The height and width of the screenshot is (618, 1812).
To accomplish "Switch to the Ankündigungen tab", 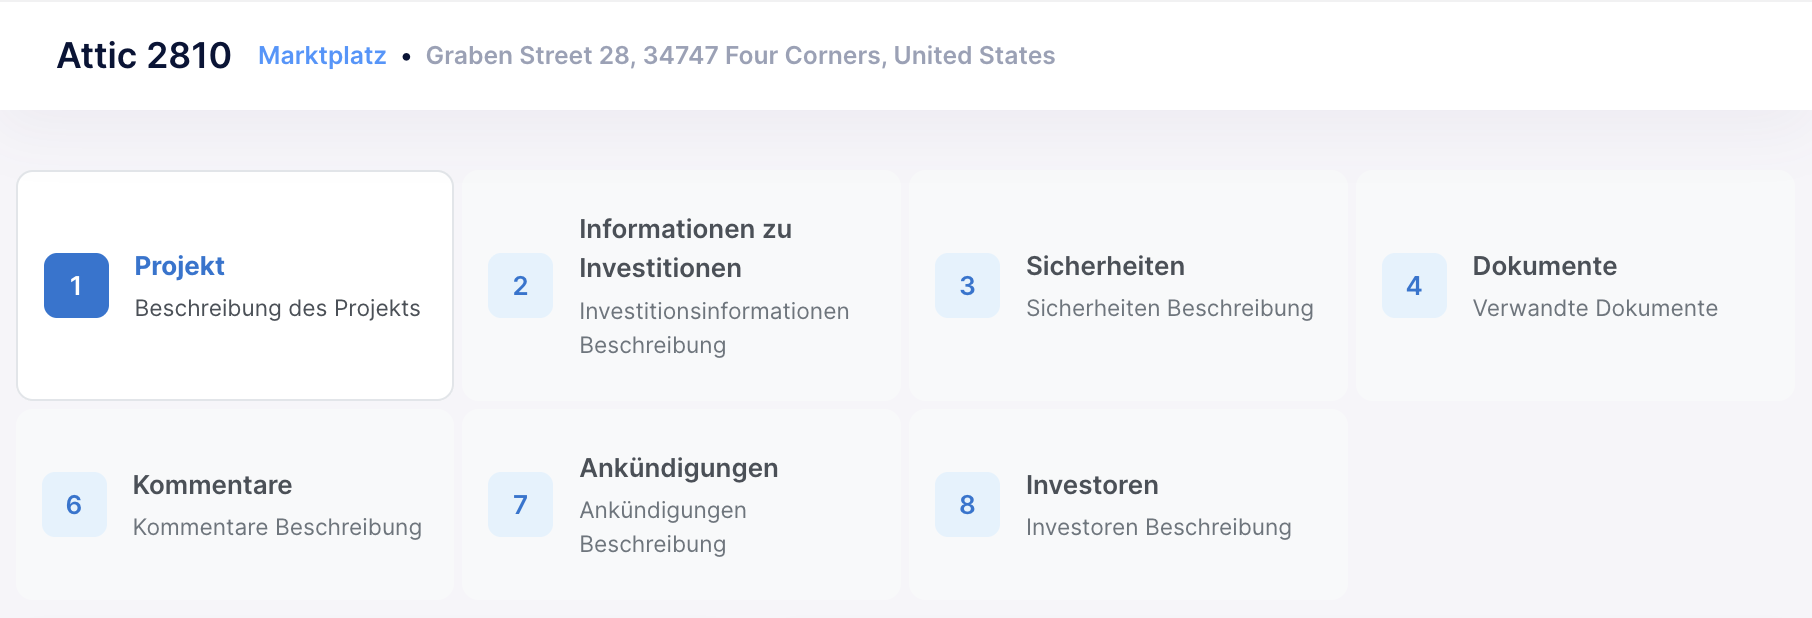I will pos(679,468).
